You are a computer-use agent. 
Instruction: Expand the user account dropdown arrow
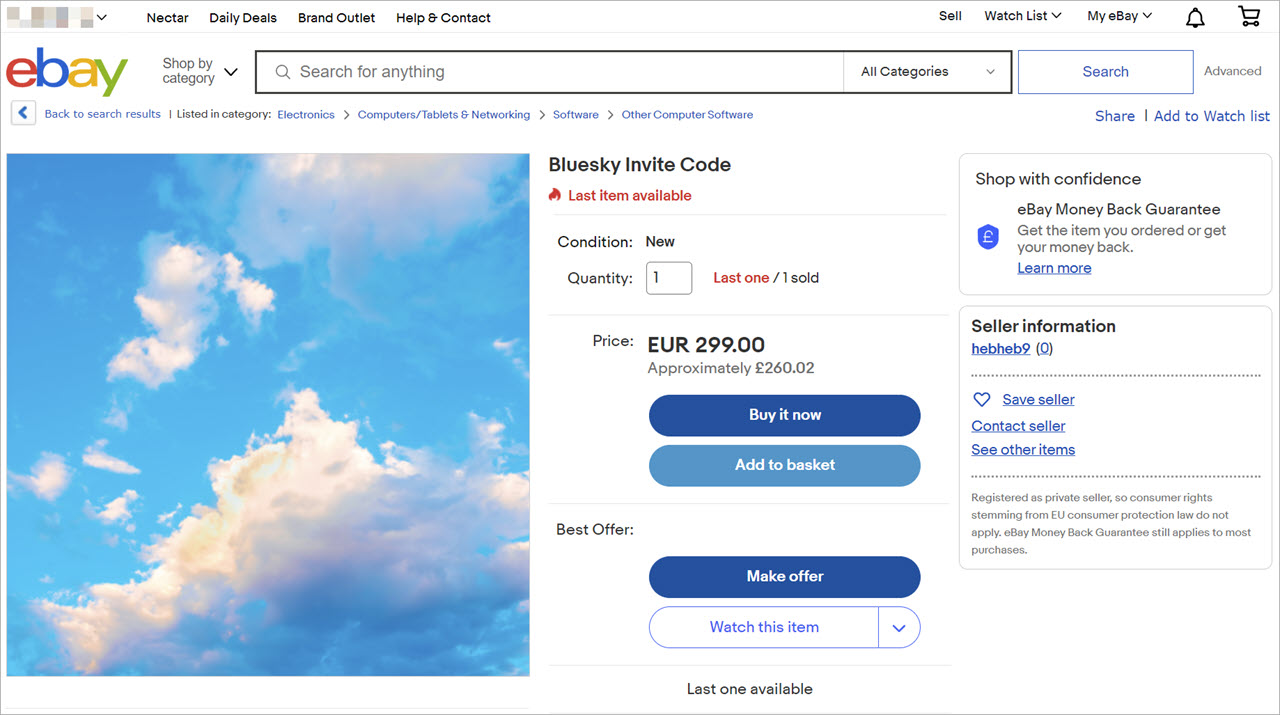pyautogui.click(x=101, y=17)
